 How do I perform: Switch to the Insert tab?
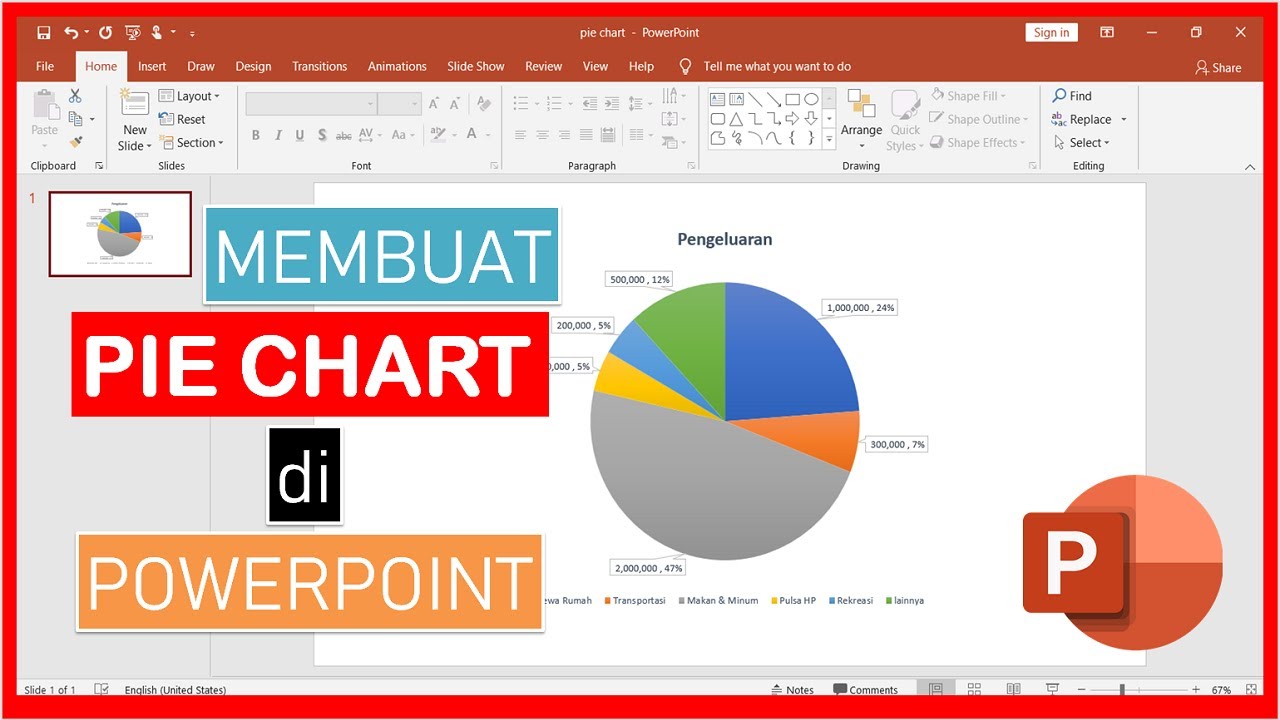pos(152,66)
